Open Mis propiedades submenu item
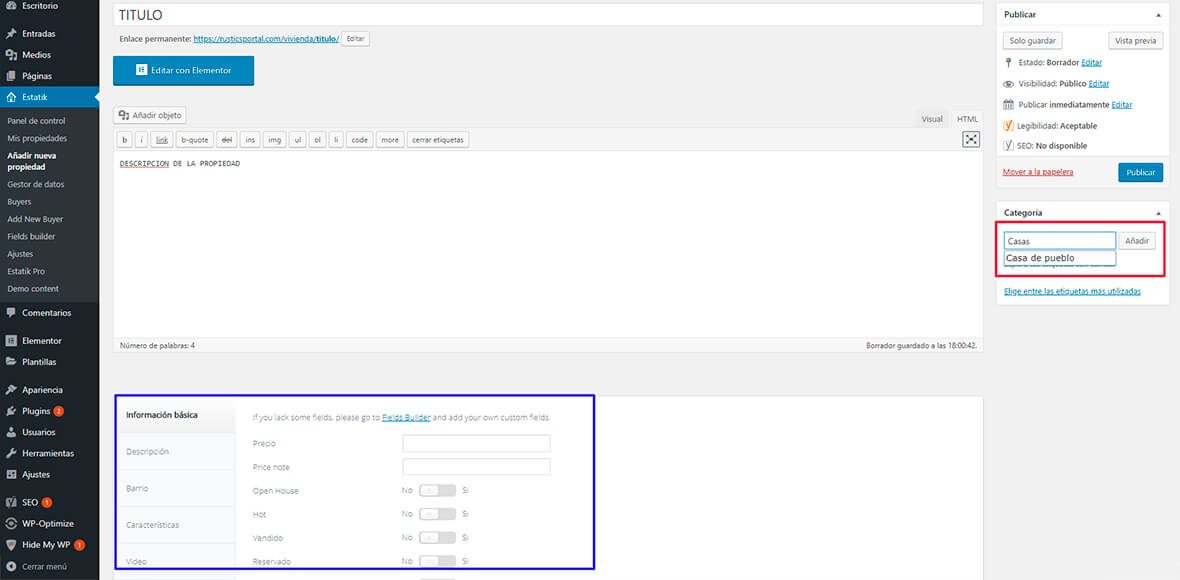Image resolution: width=1180 pixels, height=580 pixels. 37,138
